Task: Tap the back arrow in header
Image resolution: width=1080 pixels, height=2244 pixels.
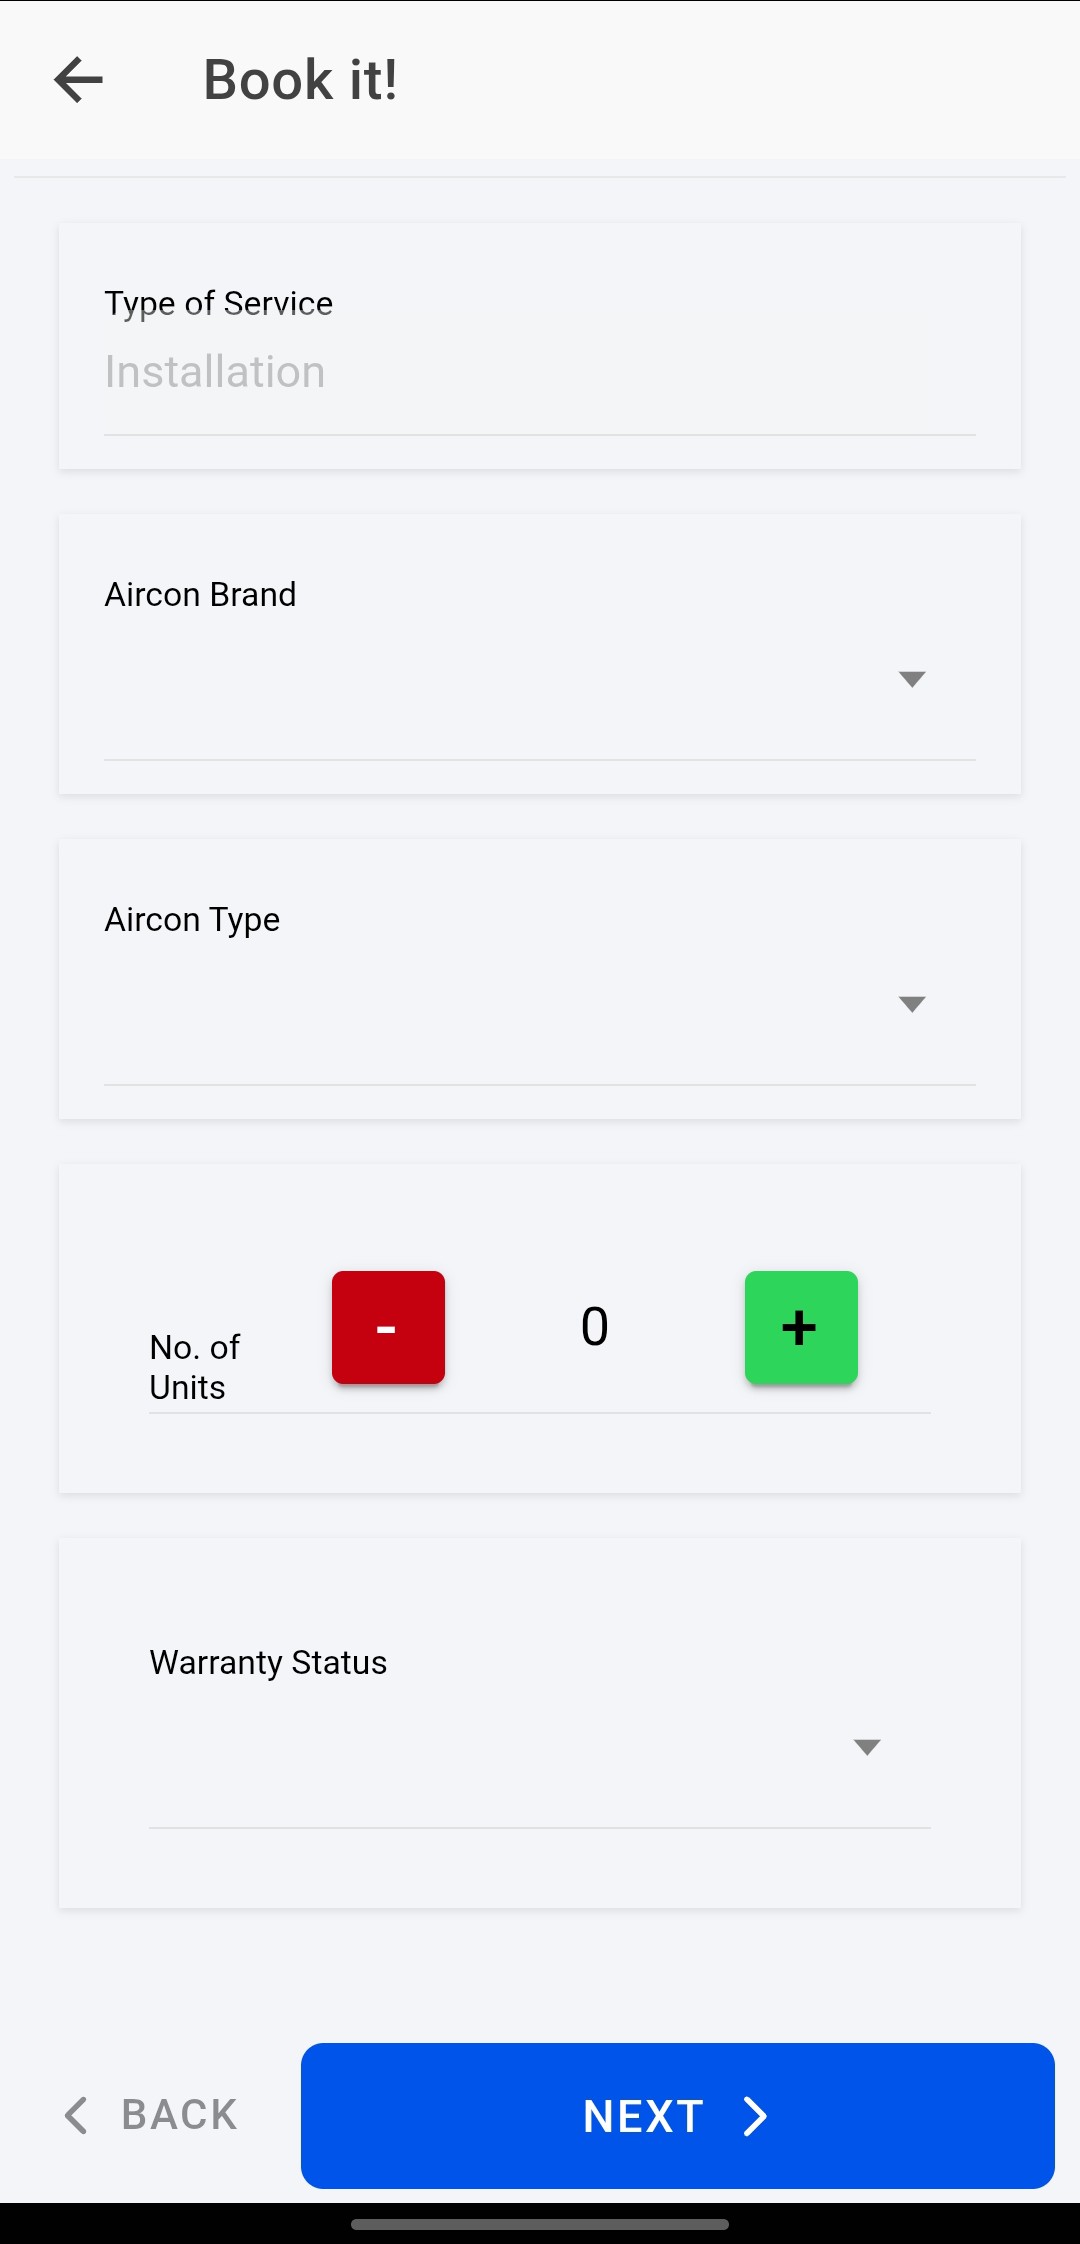Action: tap(79, 80)
